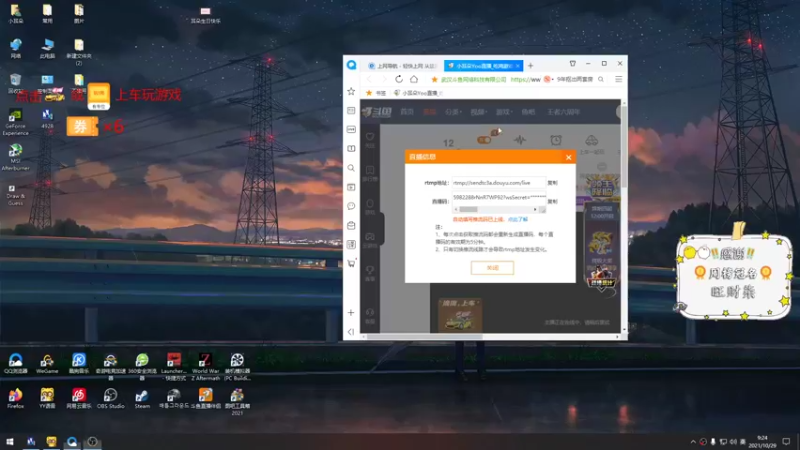Switch to OBS in the taskbar
800x450 pixels.
pos(92,442)
